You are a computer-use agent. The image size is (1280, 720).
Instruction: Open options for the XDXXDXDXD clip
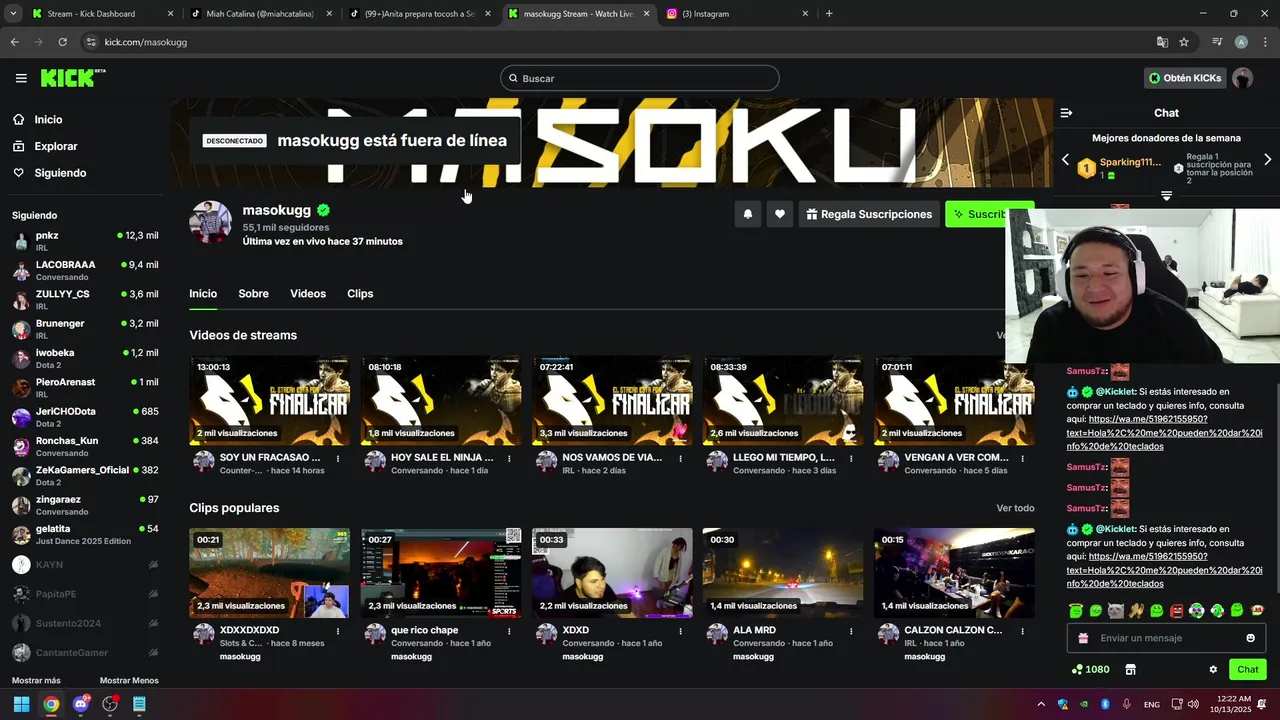(x=338, y=631)
